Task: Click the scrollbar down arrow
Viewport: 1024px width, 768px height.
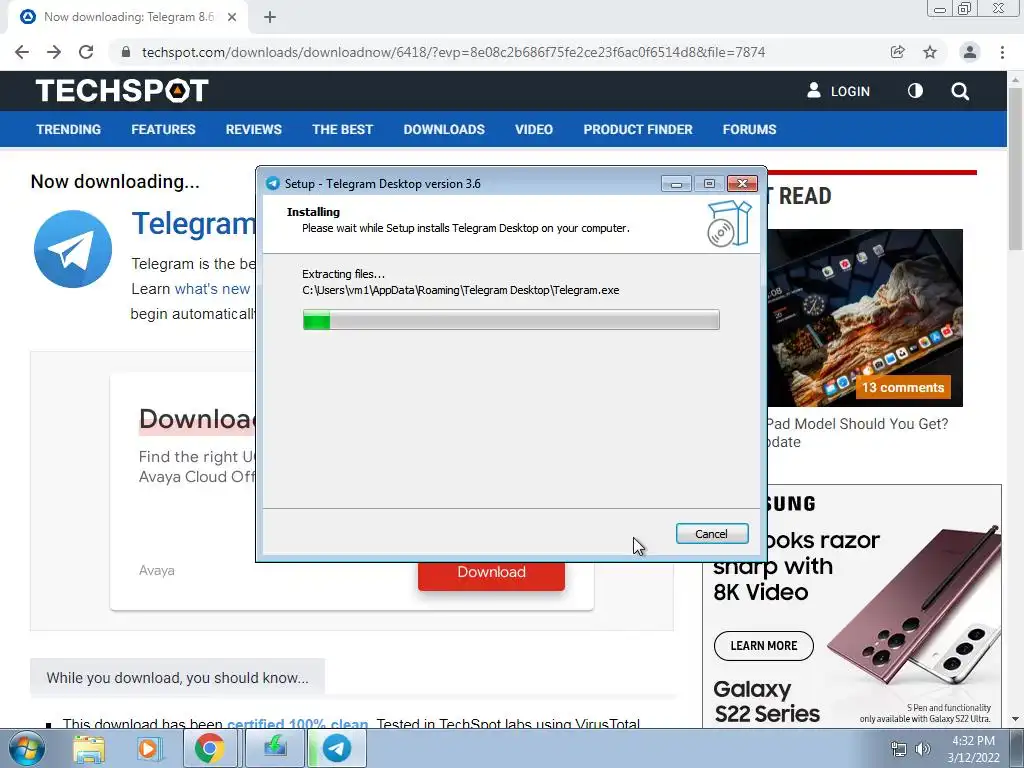Action: (x=1015, y=719)
